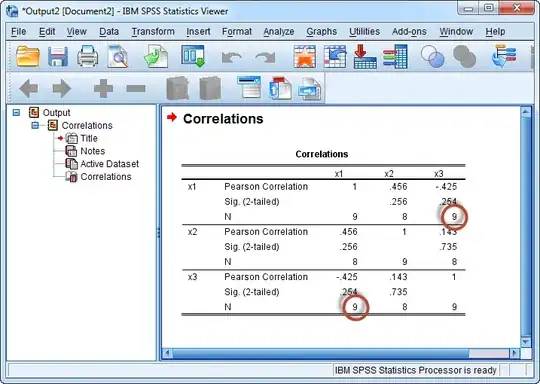Open Print Preview magnifier icon
This screenshot has height=384, width=540.
tap(118, 56)
